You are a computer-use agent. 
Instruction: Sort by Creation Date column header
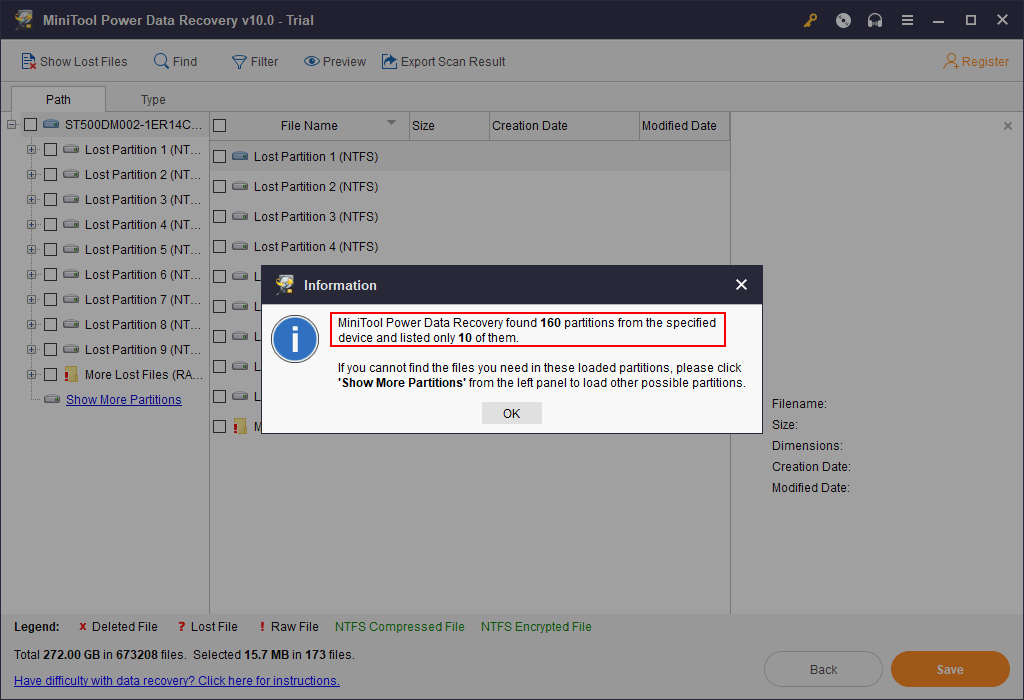coord(564,125)
